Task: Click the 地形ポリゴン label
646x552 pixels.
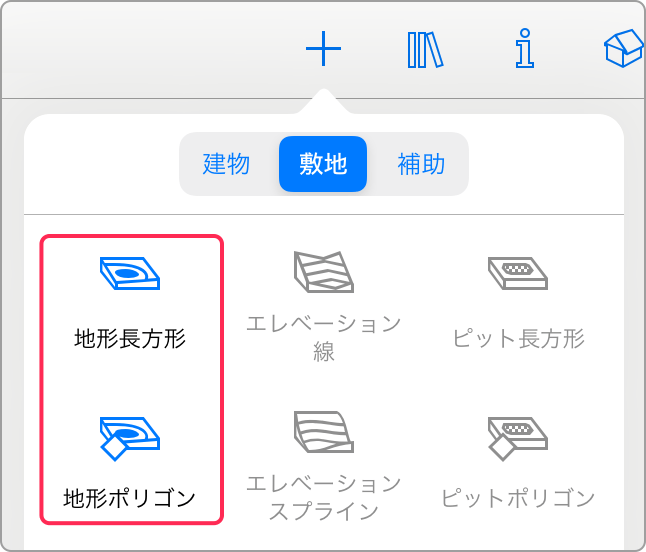Action: pyautogui.click(x=129, y=498)
